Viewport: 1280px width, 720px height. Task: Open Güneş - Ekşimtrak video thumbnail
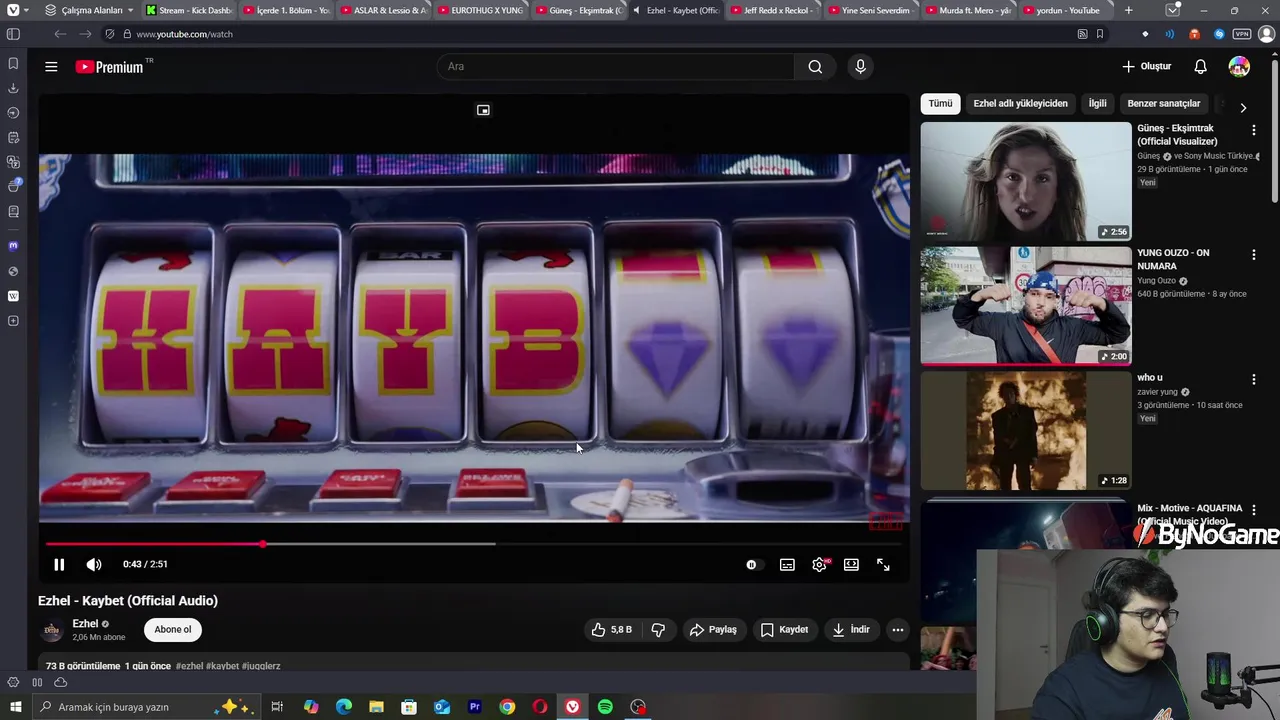(x=1026, y=182)
